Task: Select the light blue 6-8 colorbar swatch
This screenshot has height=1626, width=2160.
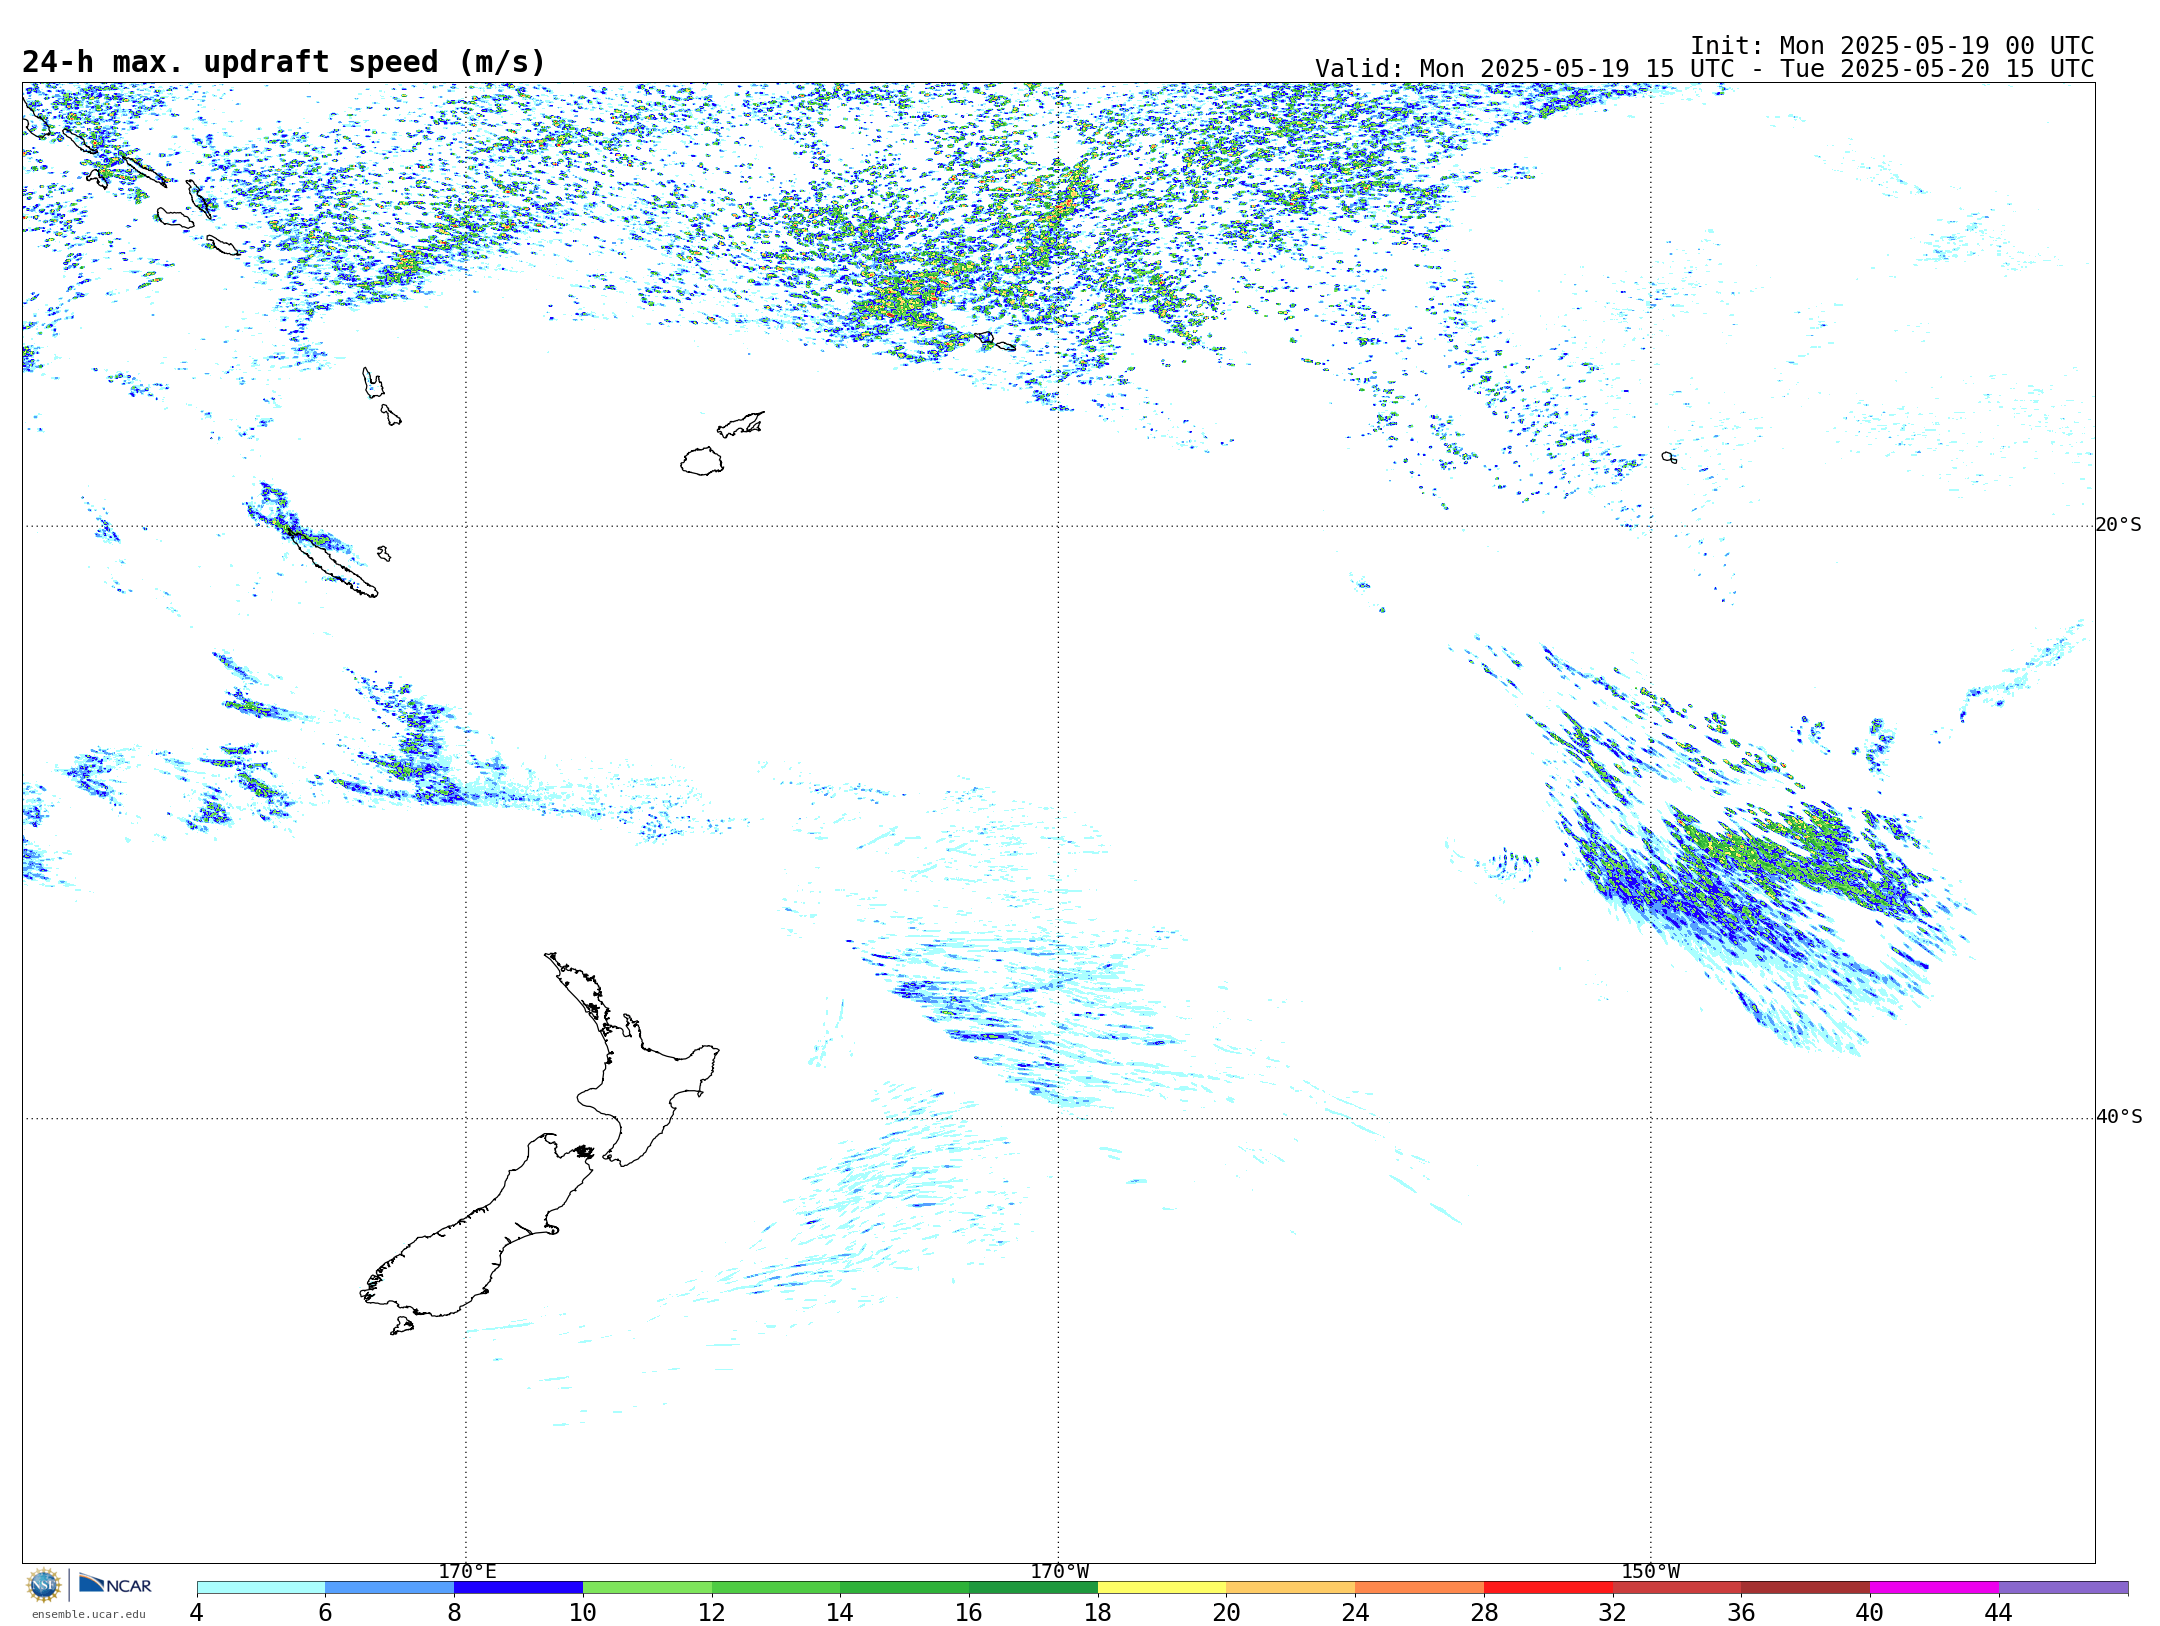Action: point(390,1588)
